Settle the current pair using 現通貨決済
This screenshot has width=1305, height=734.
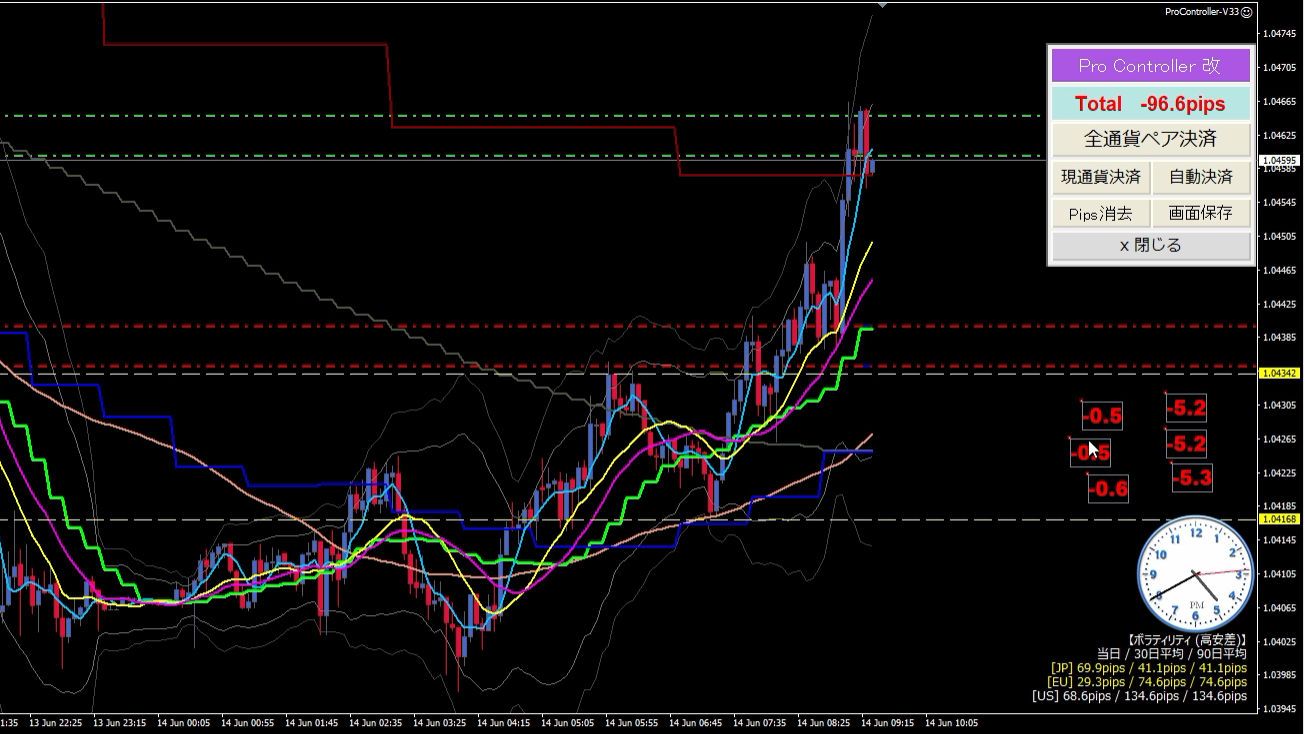click(1101, 177)
